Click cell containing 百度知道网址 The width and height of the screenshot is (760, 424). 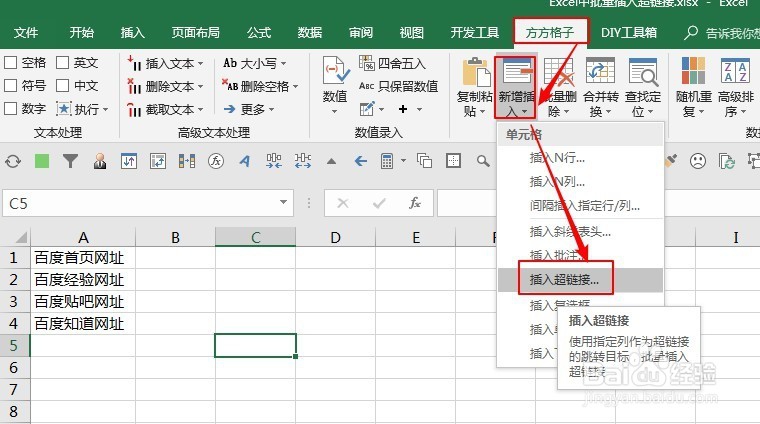click(83, 323)
